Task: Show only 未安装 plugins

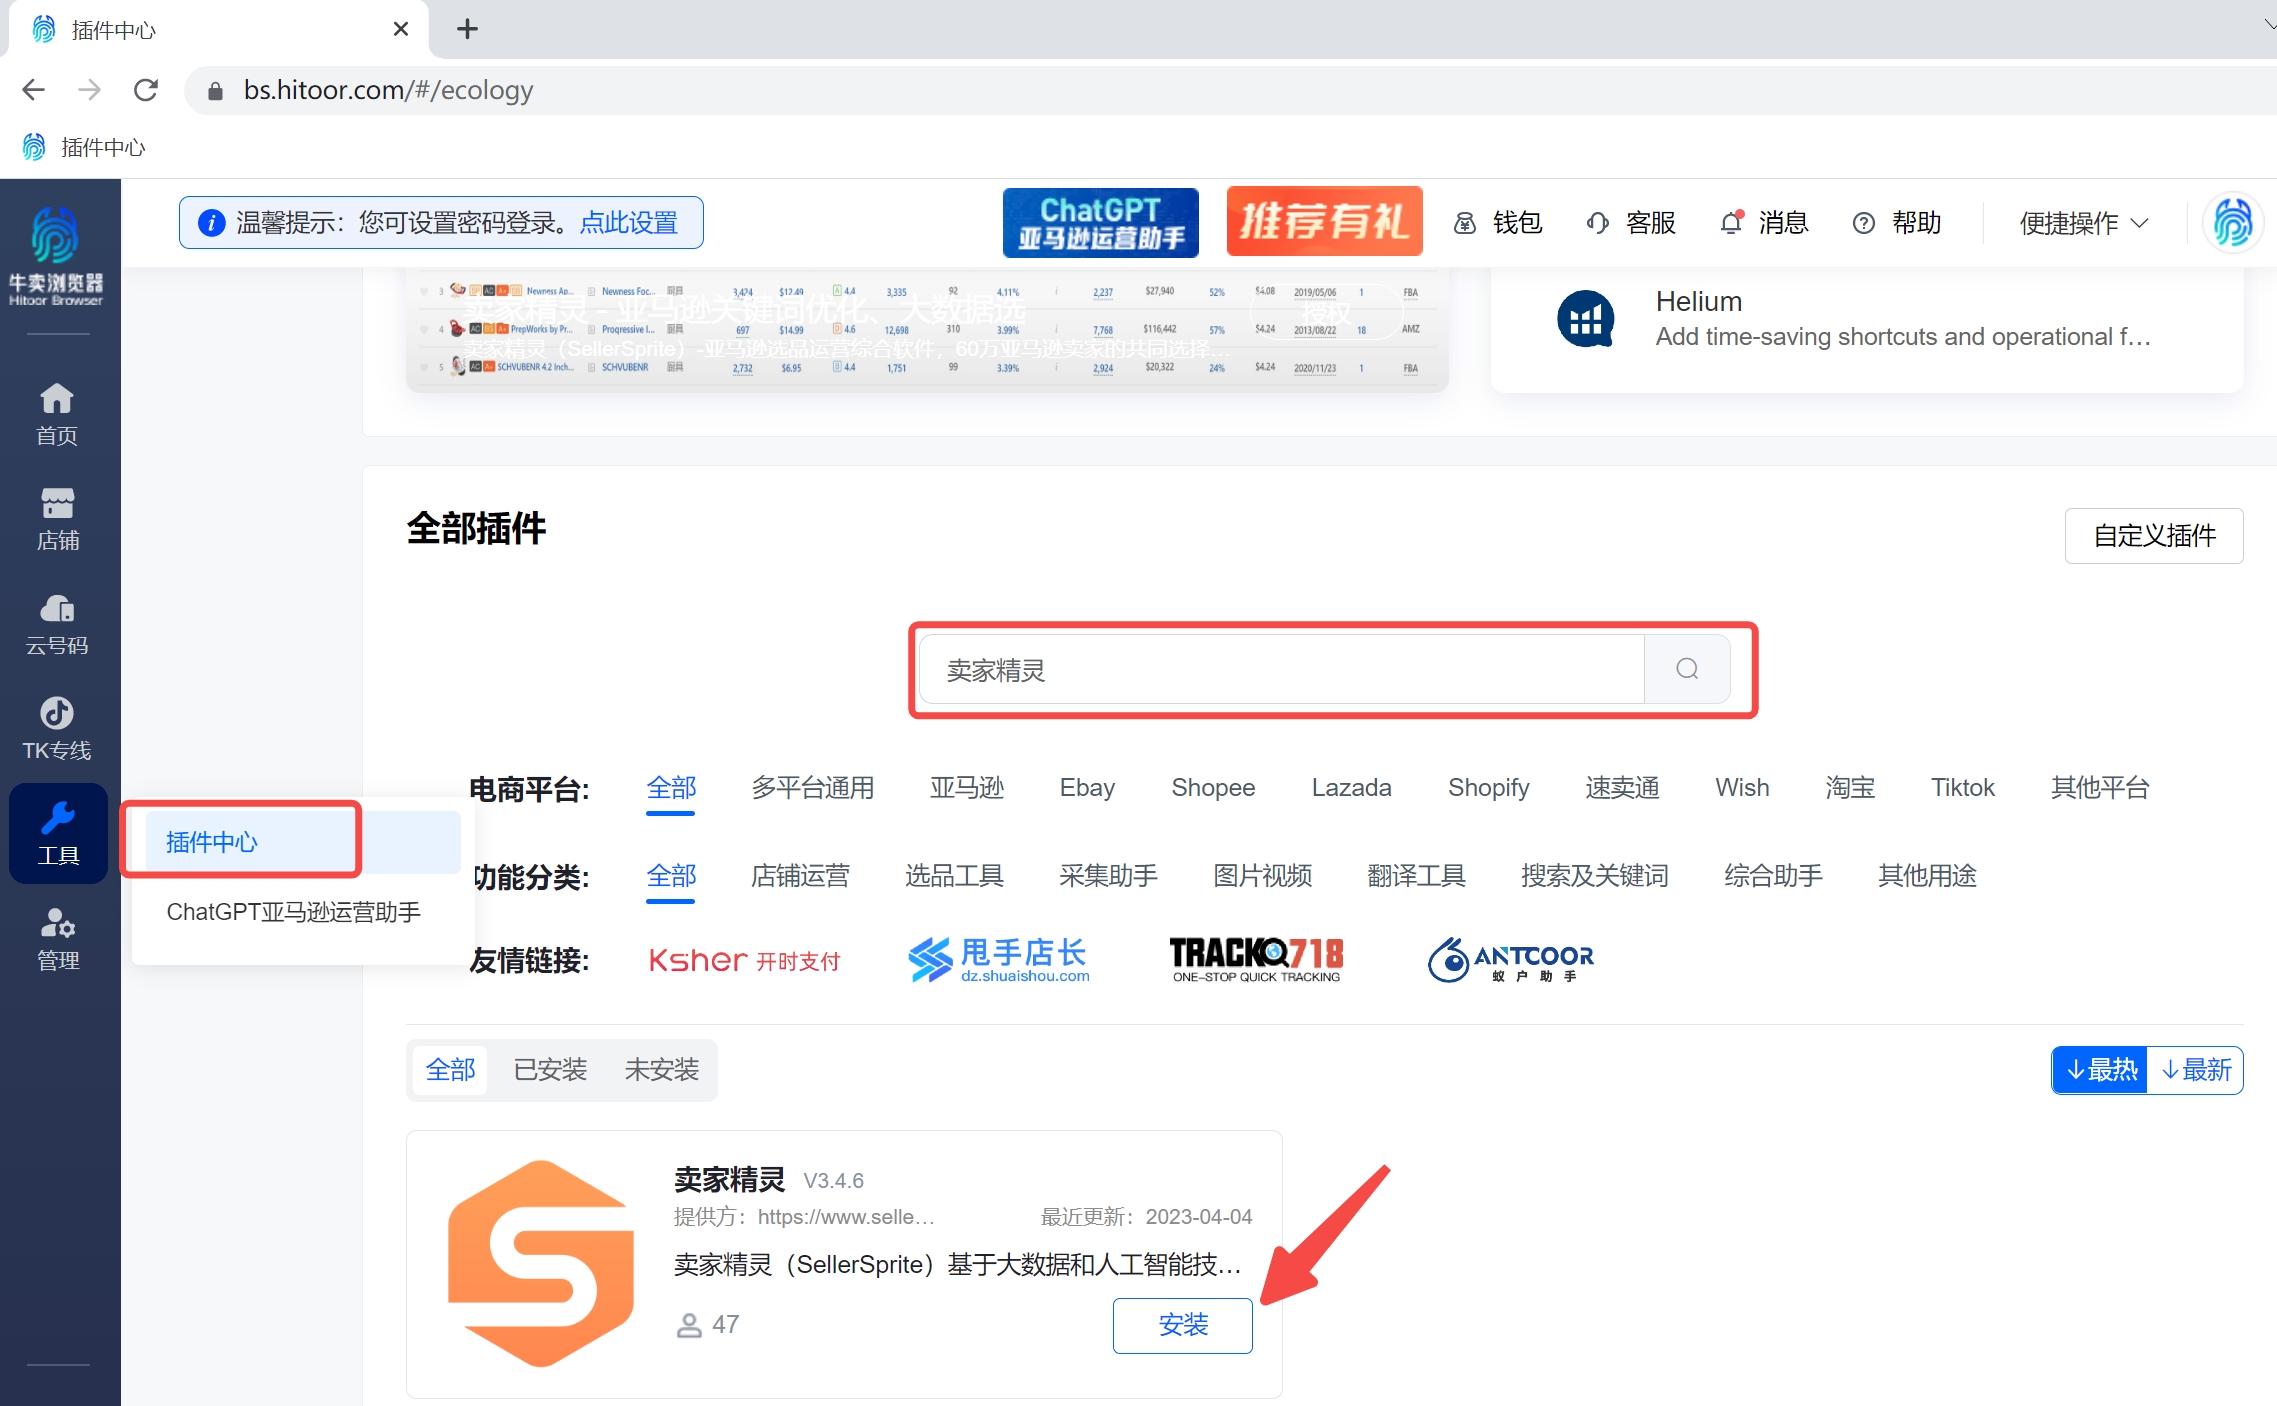Action: tap(661, 1070)
